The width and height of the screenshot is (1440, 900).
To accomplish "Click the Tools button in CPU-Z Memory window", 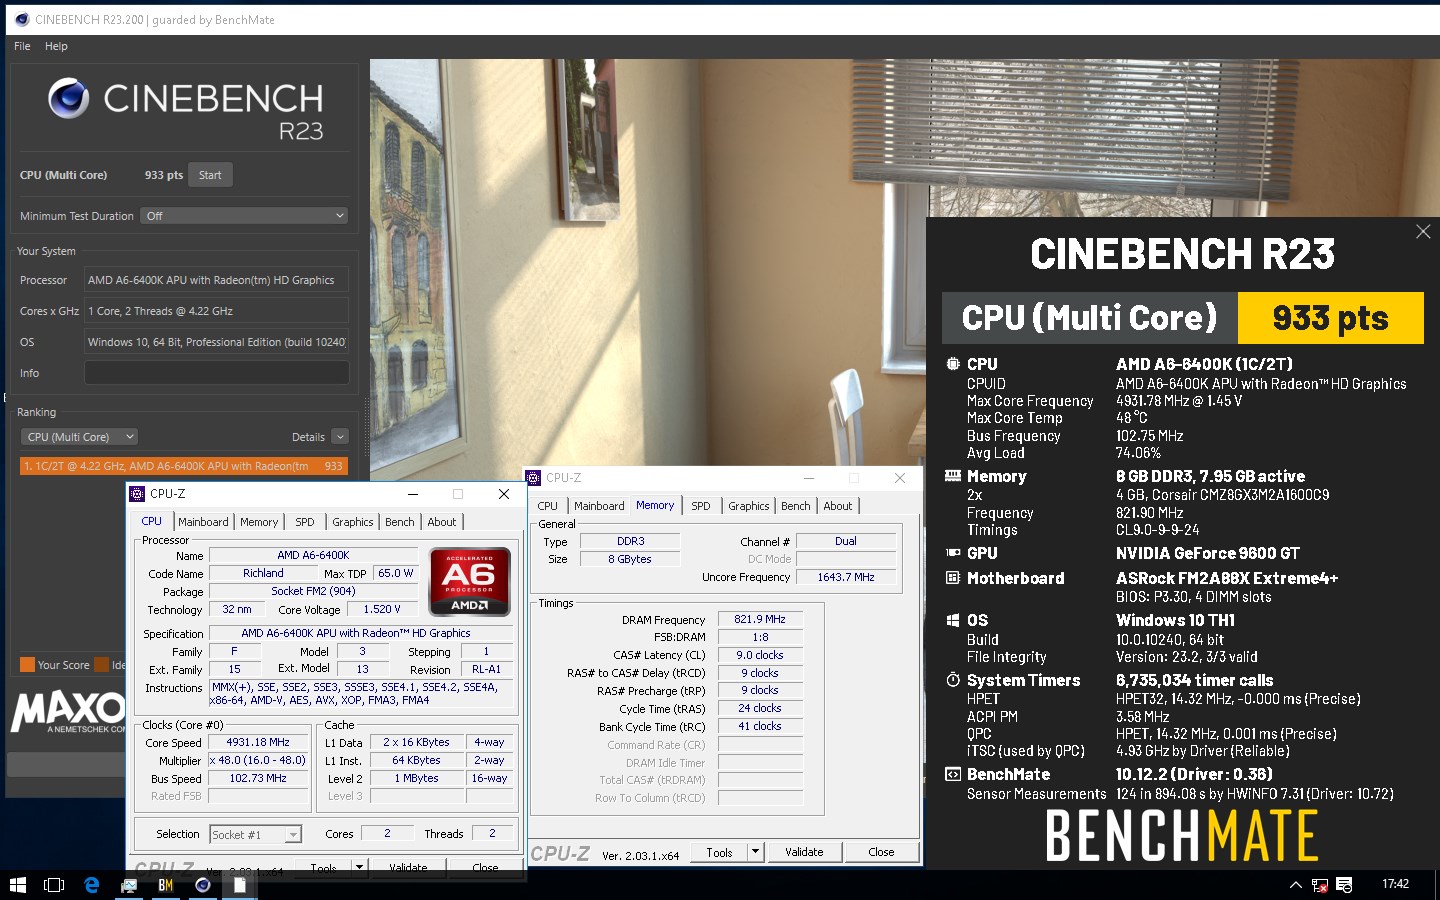I will point(720,853).
